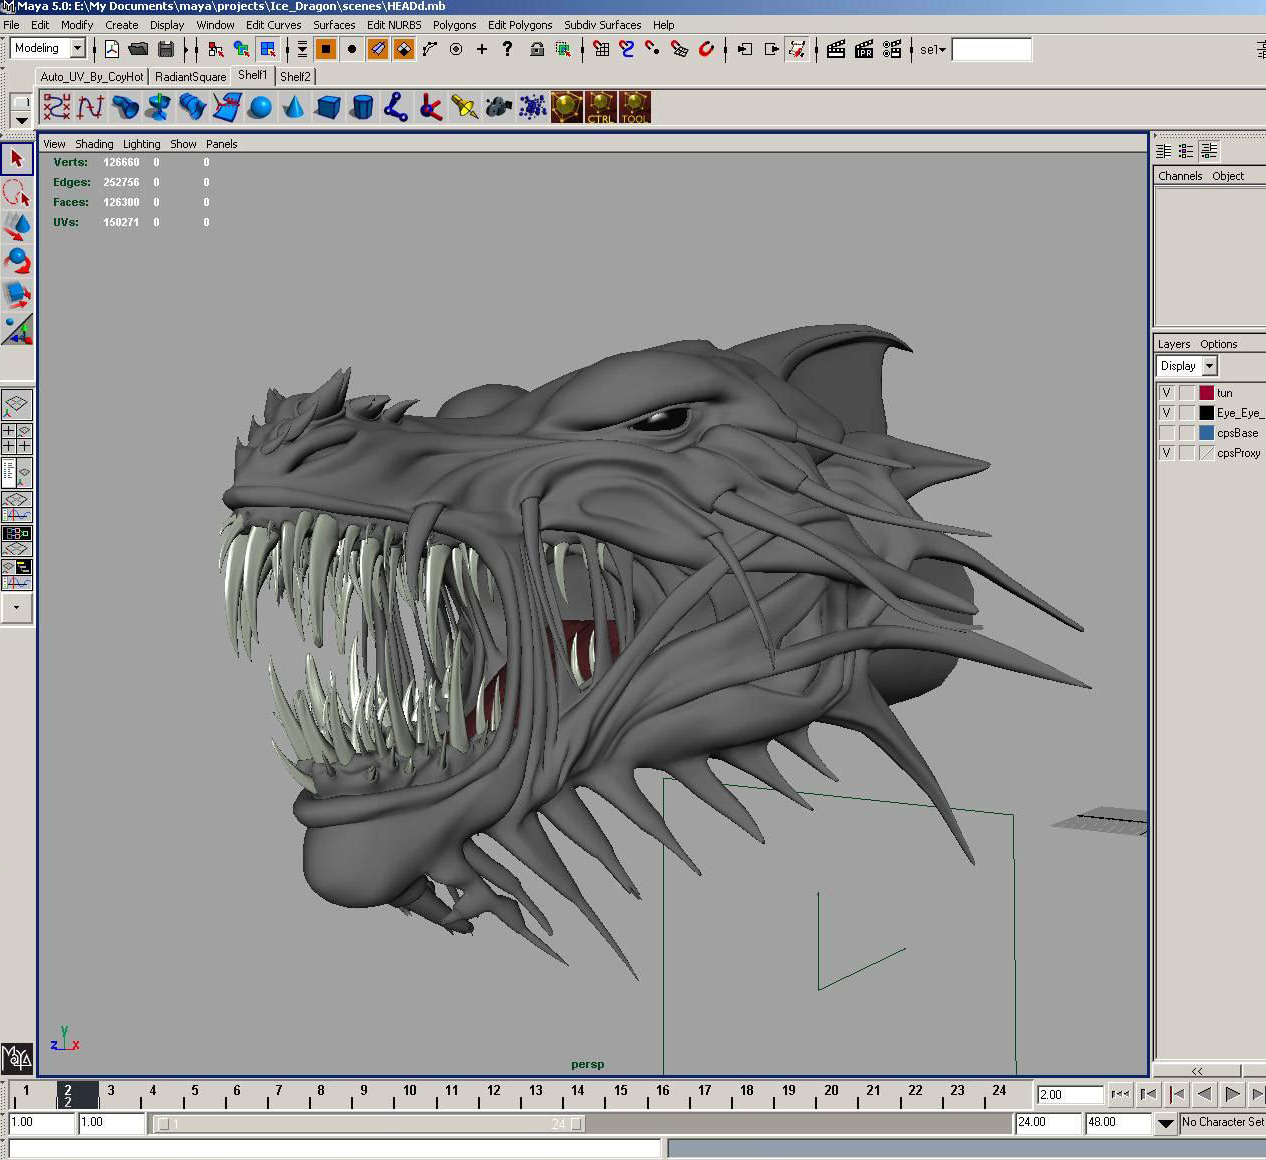Open the Edit Polygons menu
Image resolution: width=1266 pixels, height=1160 pixels.
(519, 25)
